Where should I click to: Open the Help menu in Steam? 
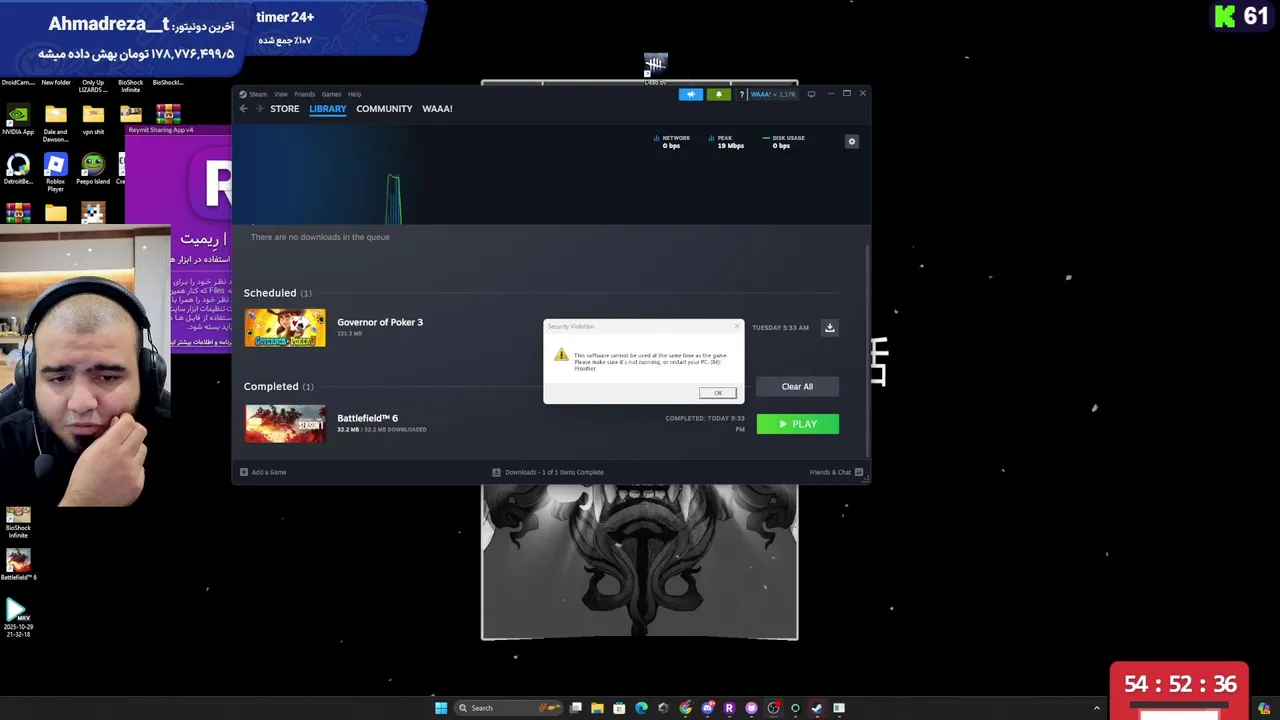354,94
